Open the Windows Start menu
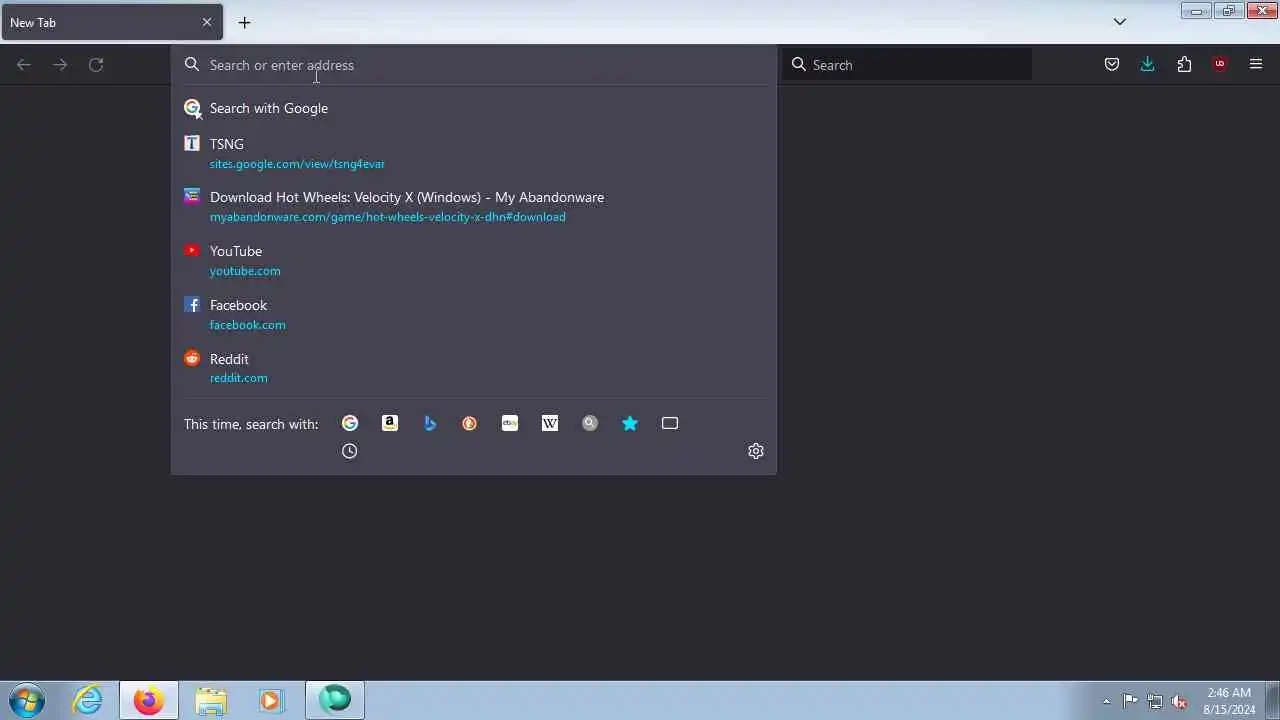The image size is (1280, 720). 27,700
